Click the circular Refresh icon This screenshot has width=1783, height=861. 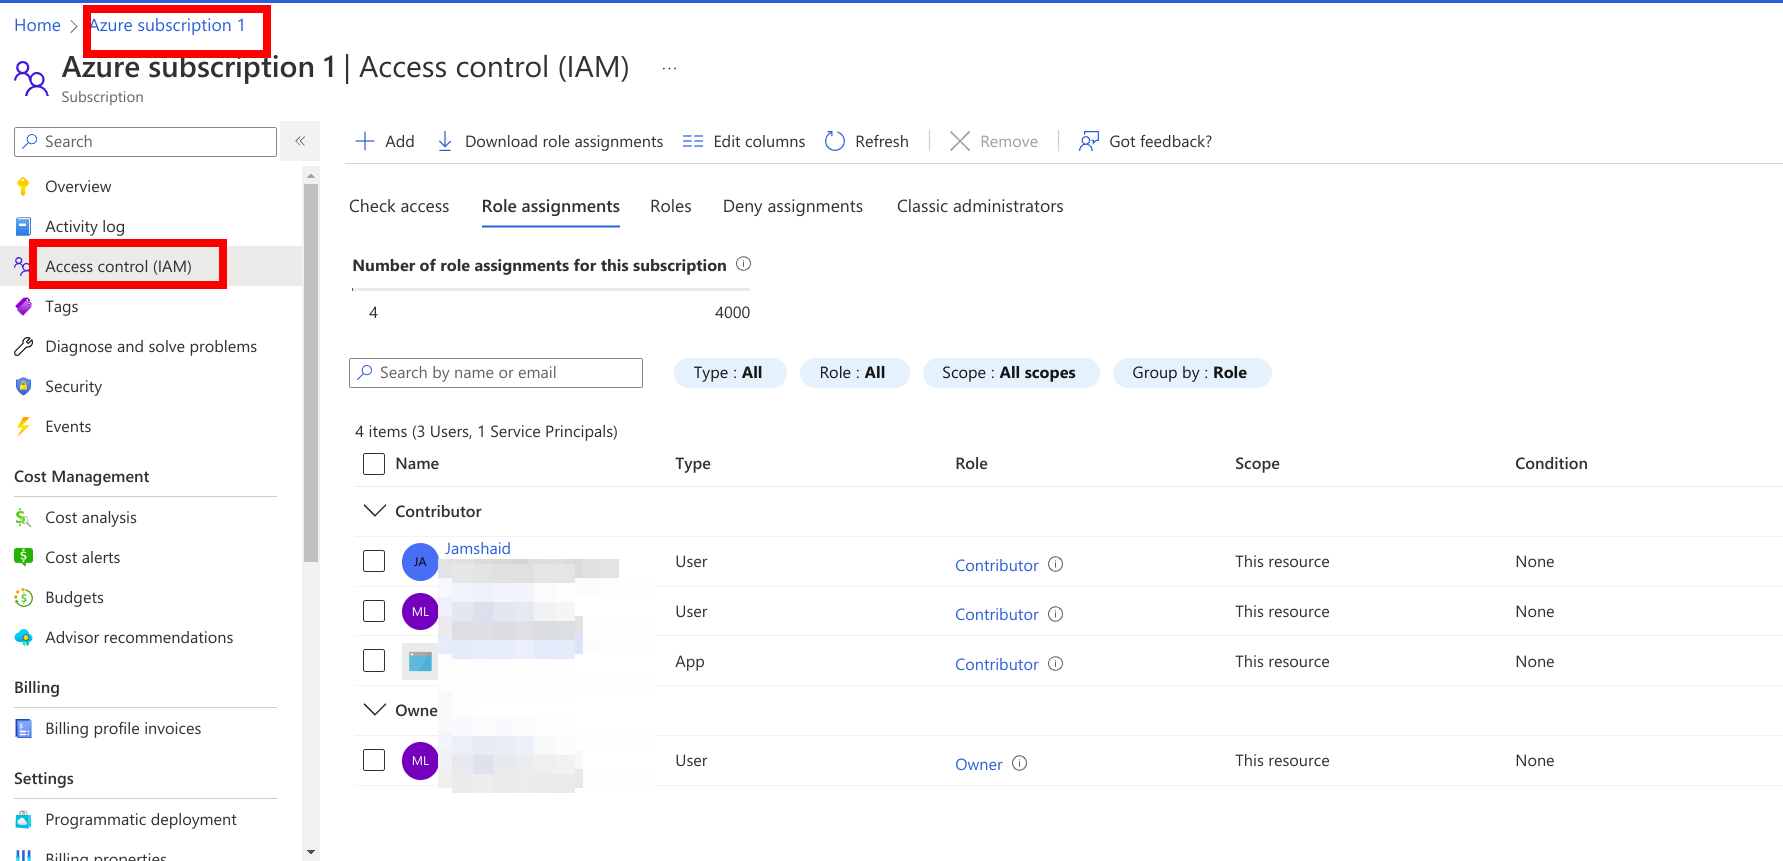coord(834,141)
